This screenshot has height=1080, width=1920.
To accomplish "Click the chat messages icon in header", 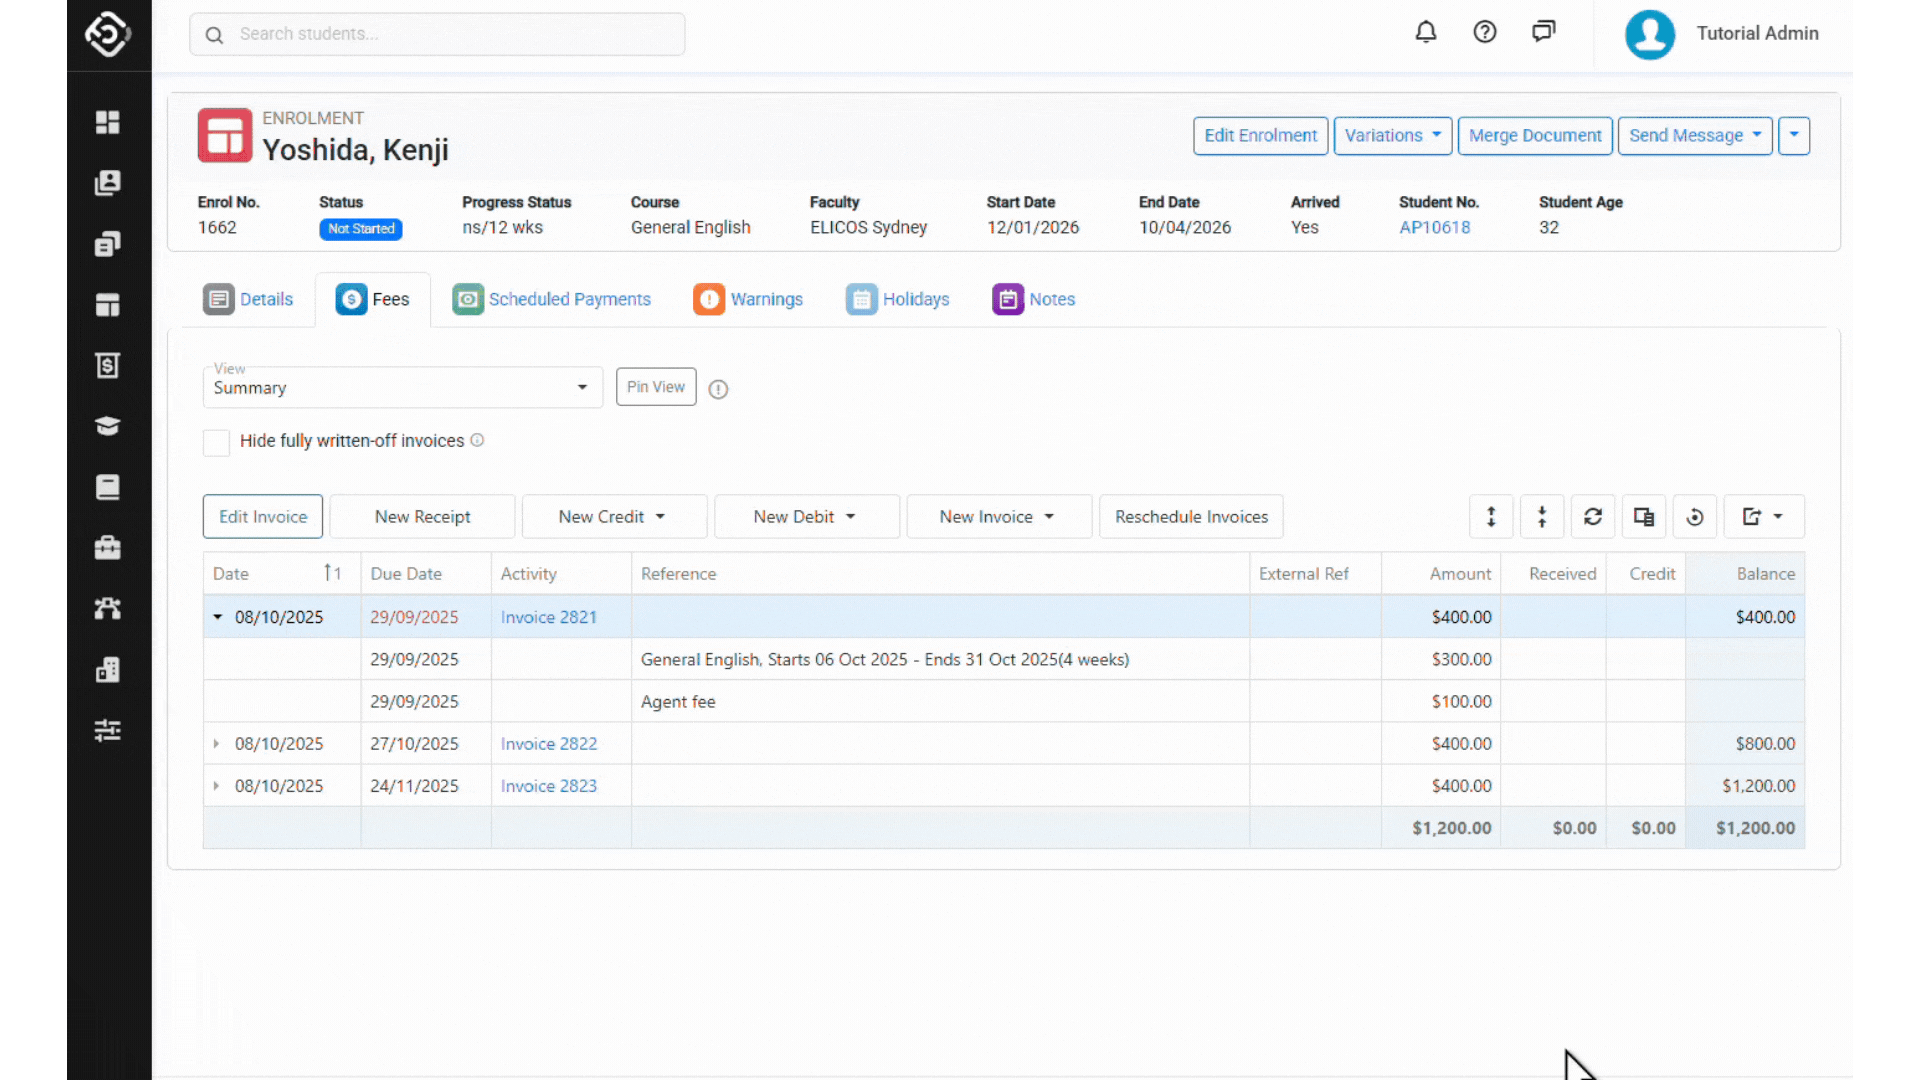I will pyautogui.click(x=1543, y=32).
